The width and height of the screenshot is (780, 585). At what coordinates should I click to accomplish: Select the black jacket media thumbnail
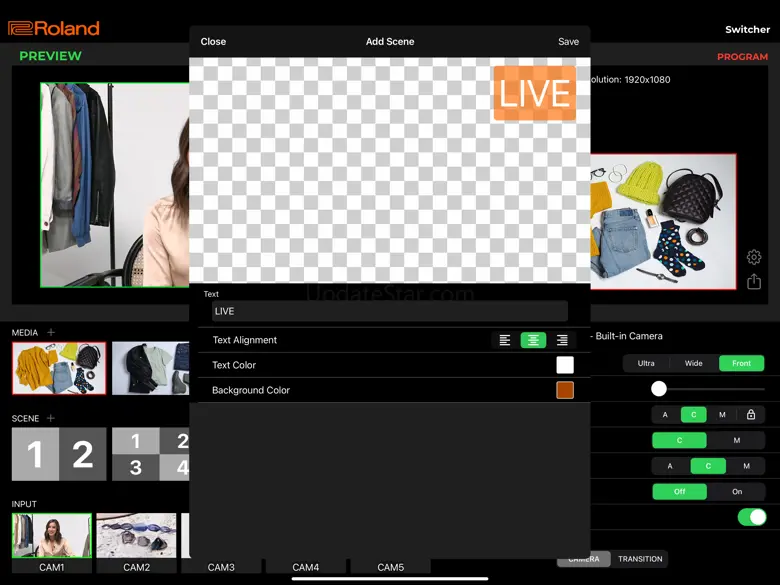(151, 368)
